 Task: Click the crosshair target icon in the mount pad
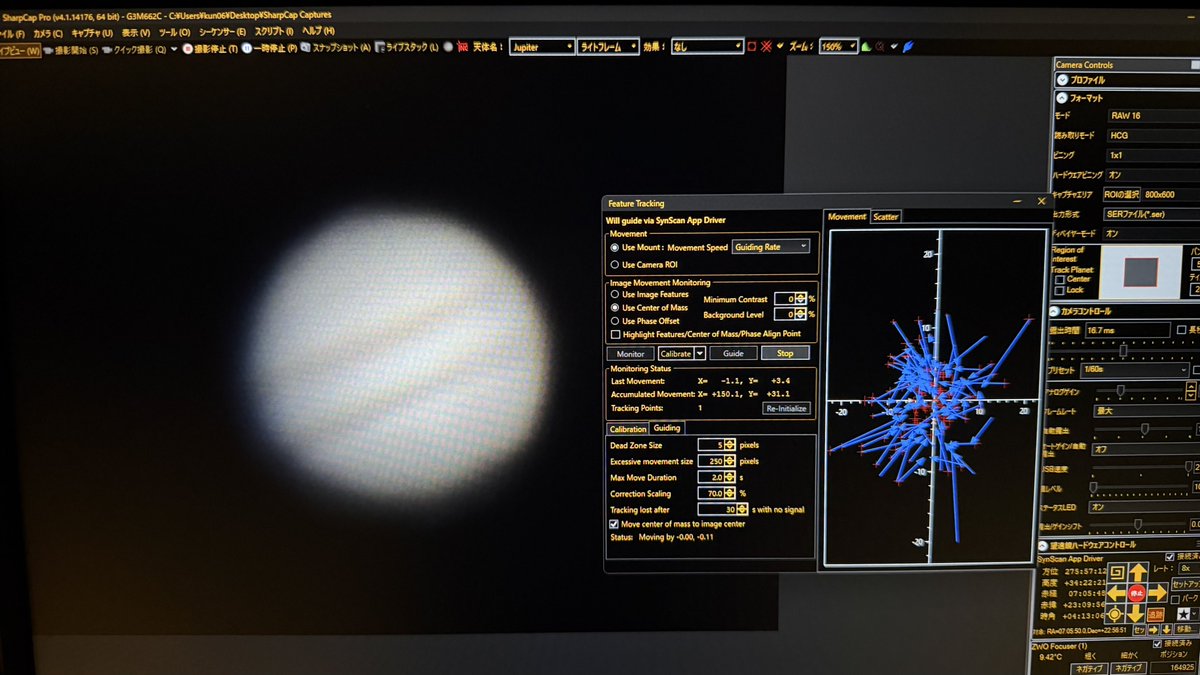[1115, 614]
